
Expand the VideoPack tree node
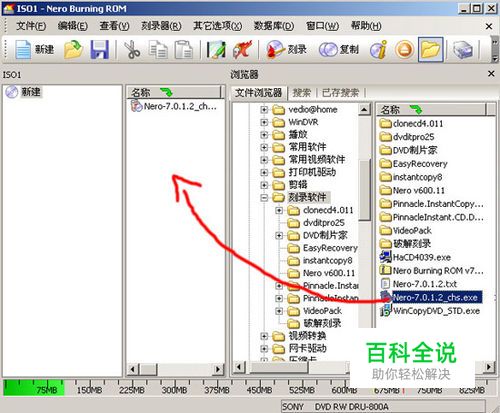279,311
